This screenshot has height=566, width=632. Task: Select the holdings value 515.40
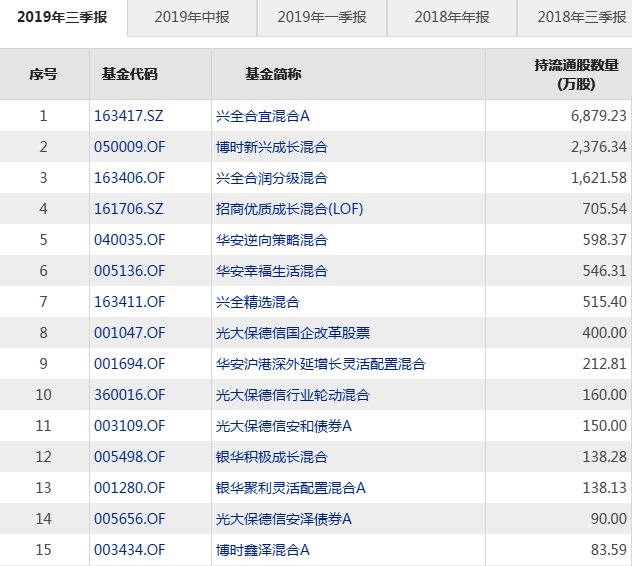click(605, 302)
